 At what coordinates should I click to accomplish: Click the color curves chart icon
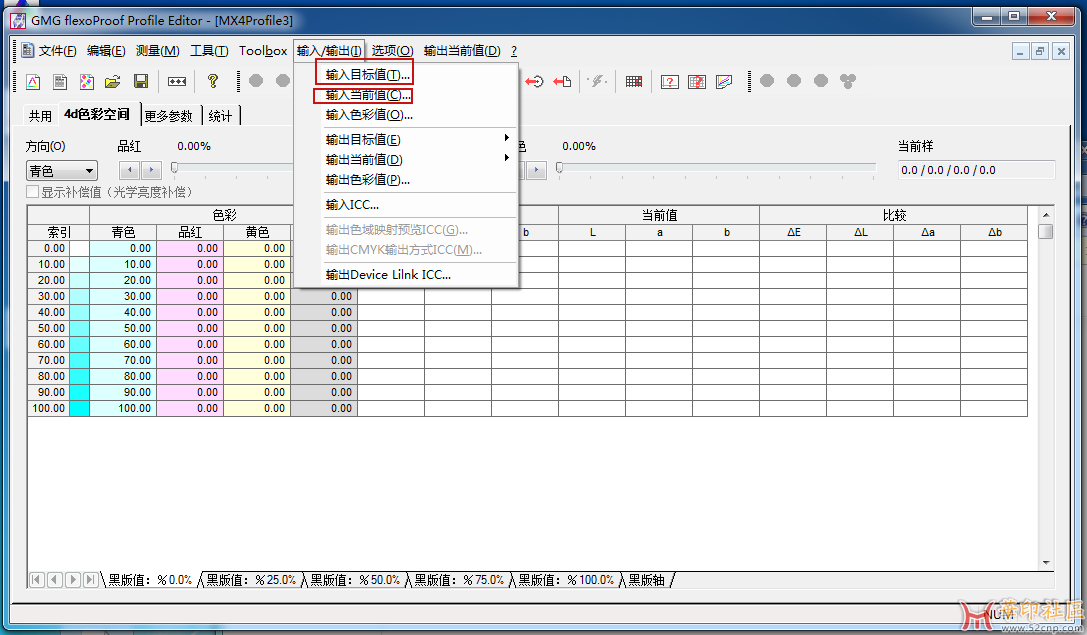[x=724, y=82]
